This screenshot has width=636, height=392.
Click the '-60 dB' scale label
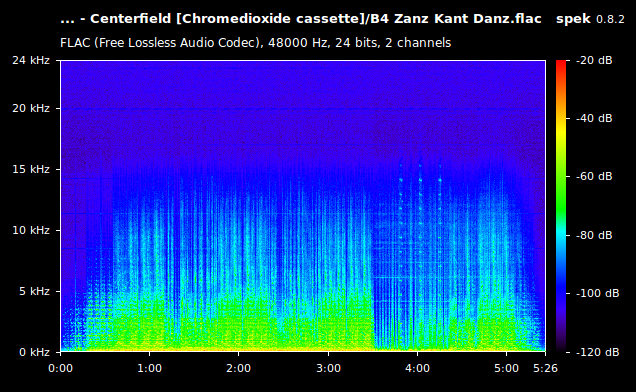594,176
